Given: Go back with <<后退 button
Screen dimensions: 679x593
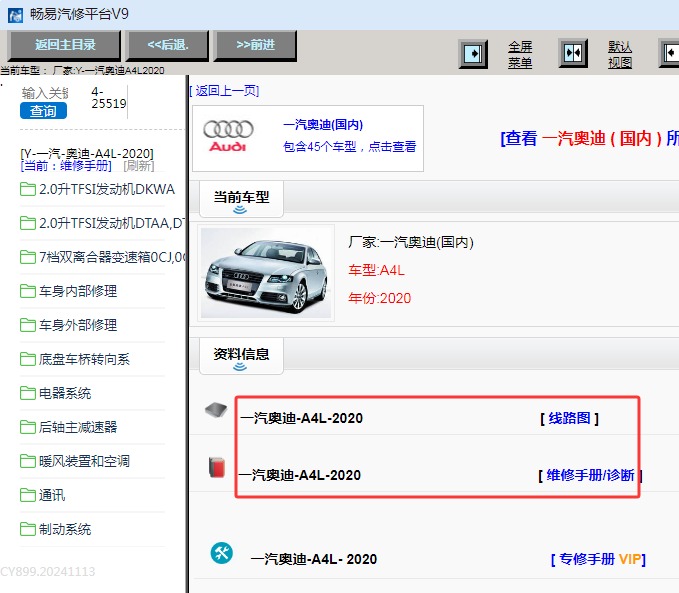Looking at the screenshot, I should tap(168, 45).
